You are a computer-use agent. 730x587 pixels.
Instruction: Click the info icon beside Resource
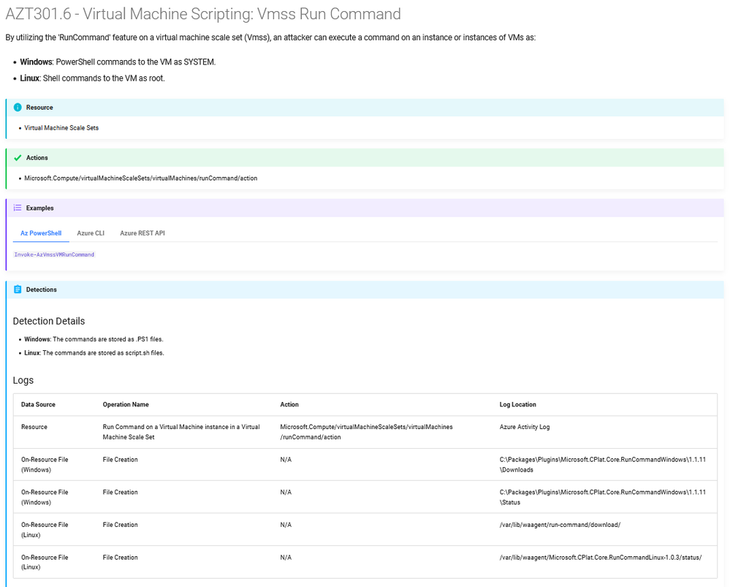(17, 107)
